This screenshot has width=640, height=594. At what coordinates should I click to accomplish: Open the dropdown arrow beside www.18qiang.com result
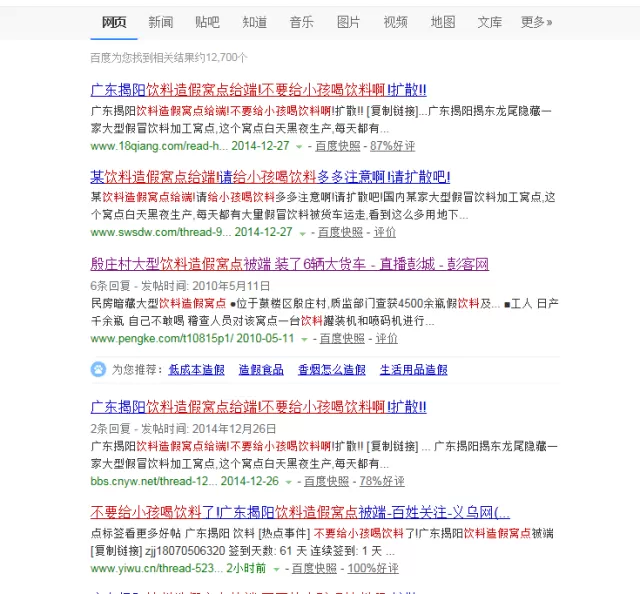[299, 147]
